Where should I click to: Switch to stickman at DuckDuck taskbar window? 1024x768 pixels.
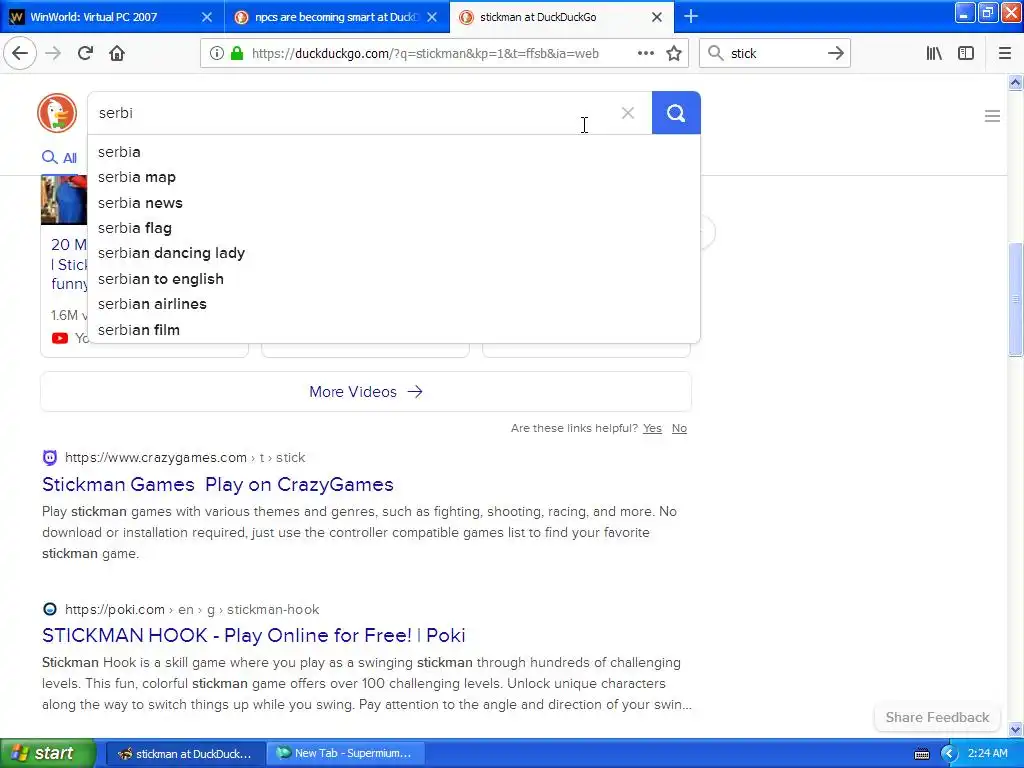pyautogui.click(x=185, y=754)
